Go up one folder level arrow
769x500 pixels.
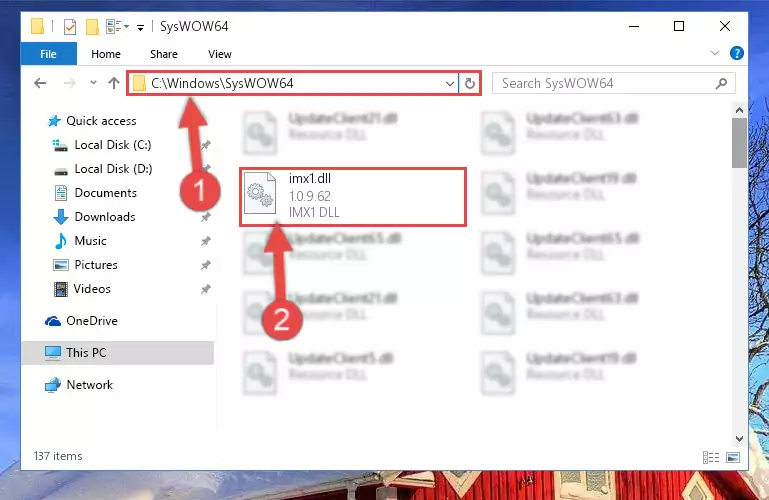(x=114, y=83)
